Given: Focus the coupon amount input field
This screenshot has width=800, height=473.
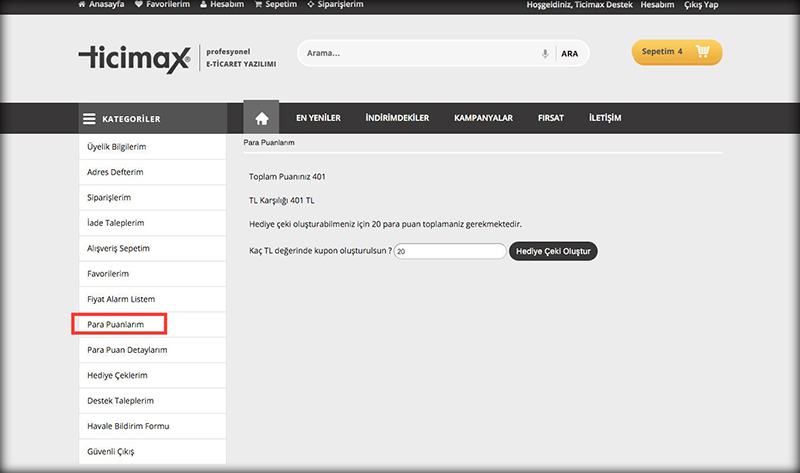Looking at the screenshot, I should [449, 251].
